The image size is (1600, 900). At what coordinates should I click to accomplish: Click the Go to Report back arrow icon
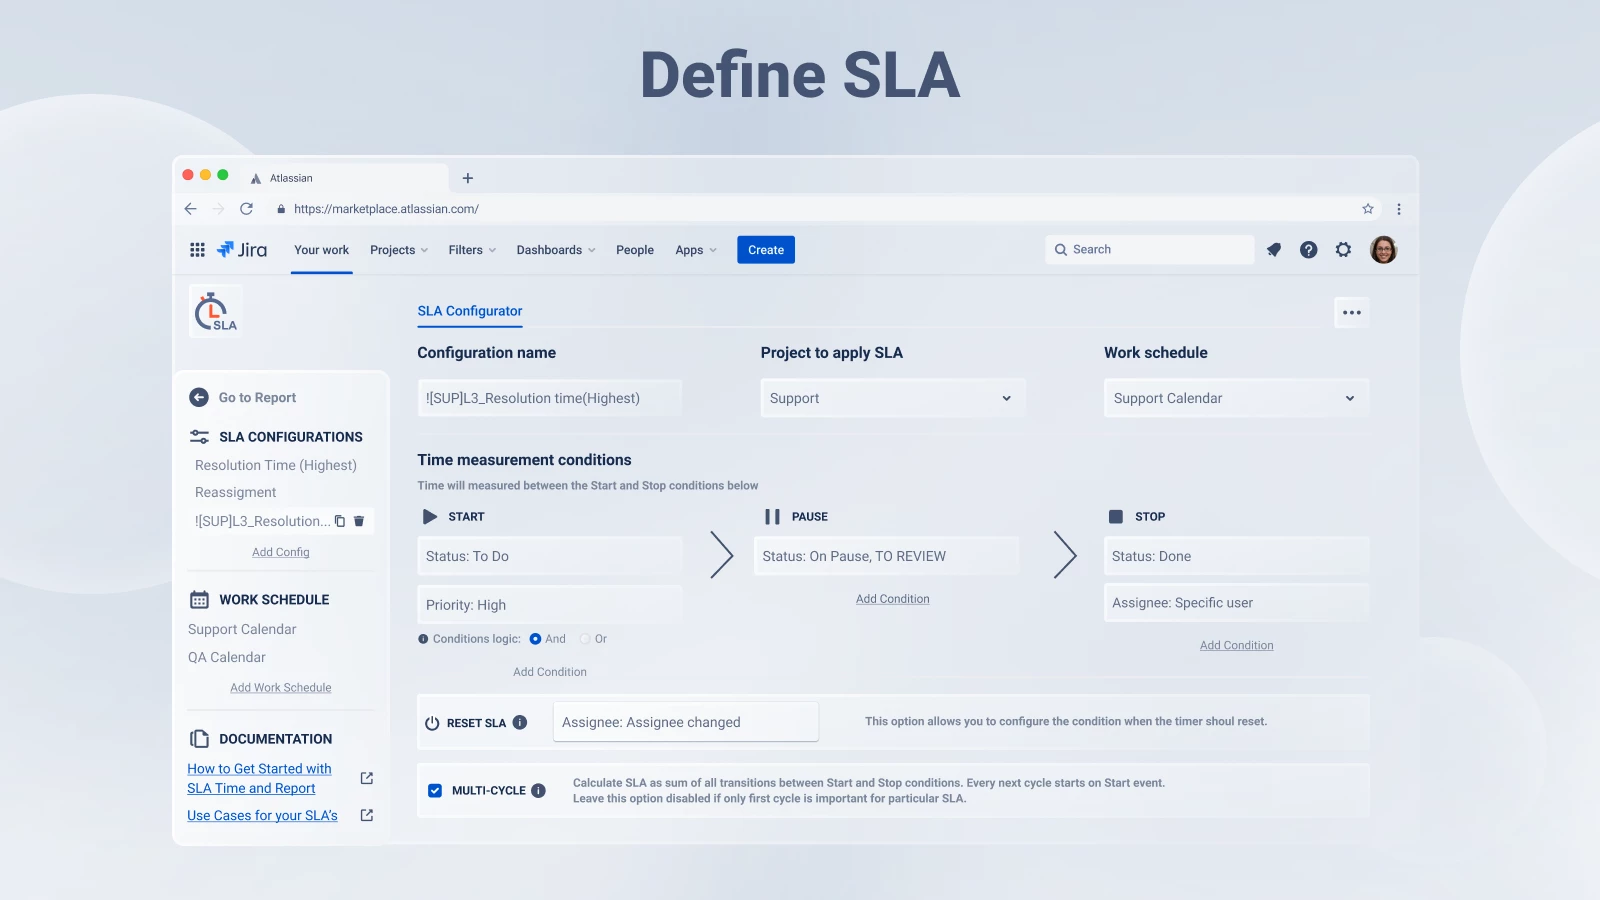[199, 397]
